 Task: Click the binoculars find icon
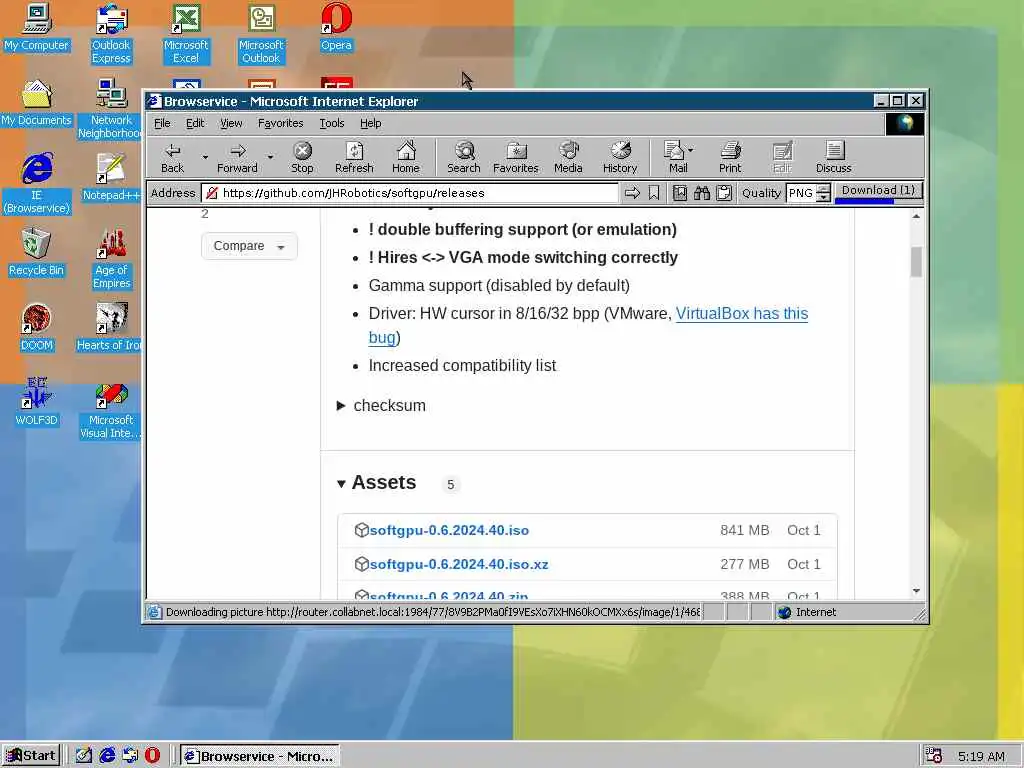[701, 193]
